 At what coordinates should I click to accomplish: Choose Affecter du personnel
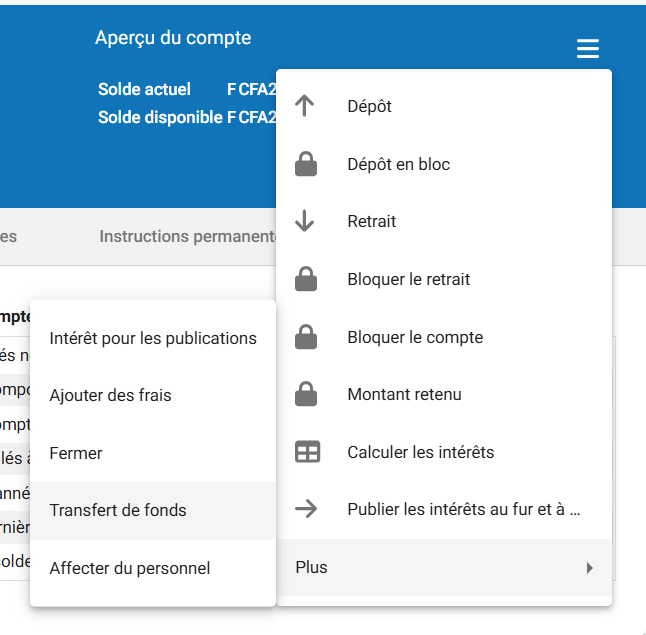click(130, 568)
